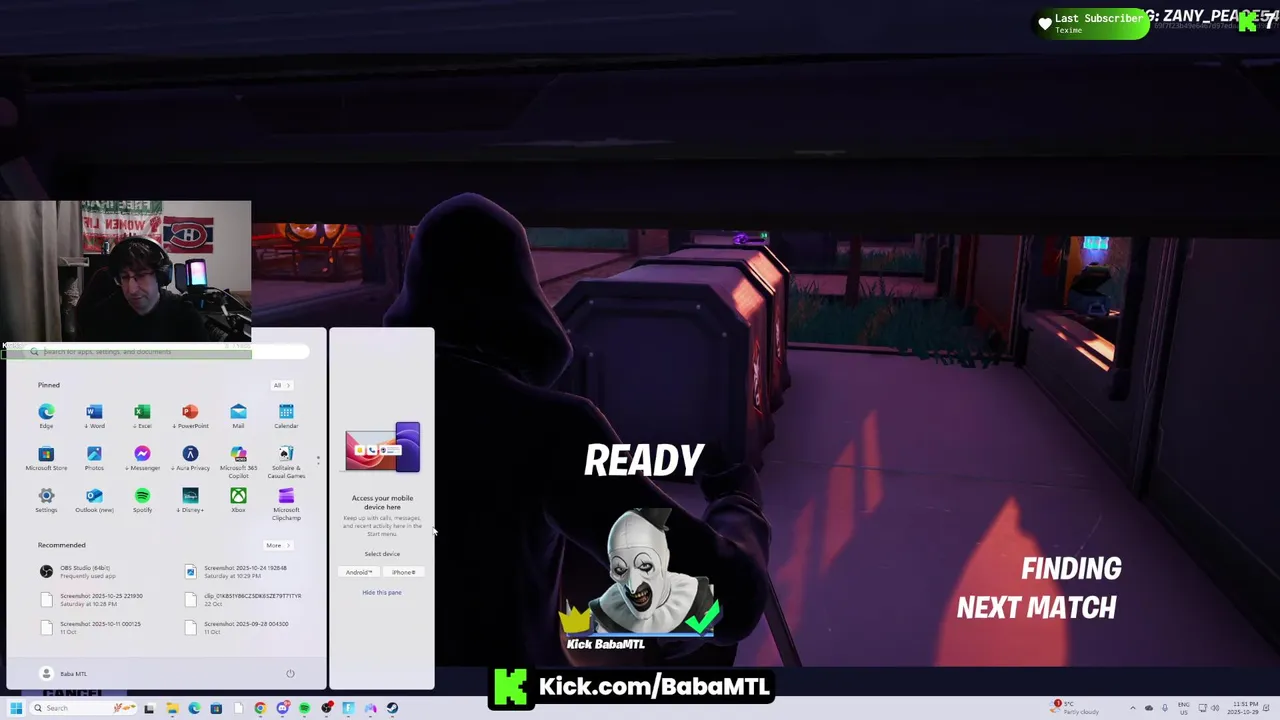Open the Photos app

pyautogui.click(x=94, y=458)
